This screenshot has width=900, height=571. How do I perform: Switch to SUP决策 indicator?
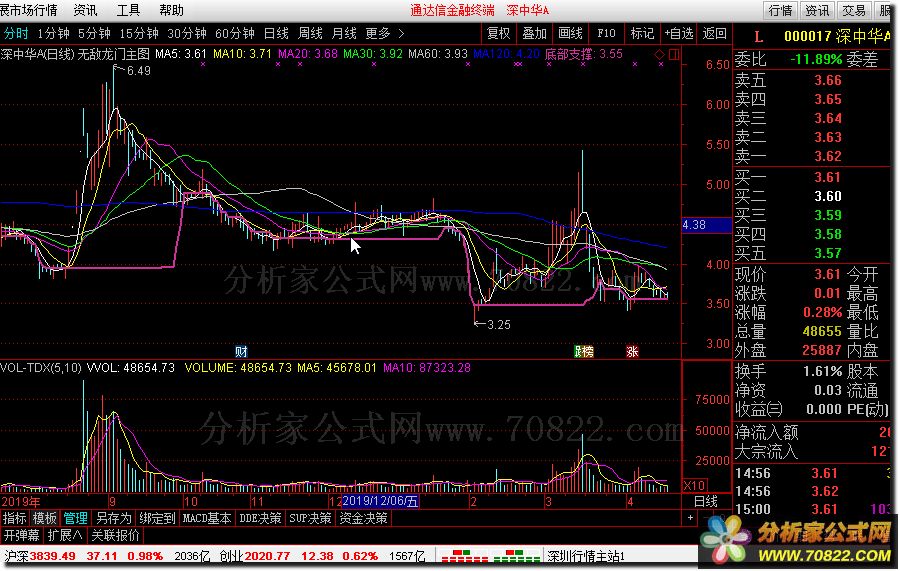[310, 518]
